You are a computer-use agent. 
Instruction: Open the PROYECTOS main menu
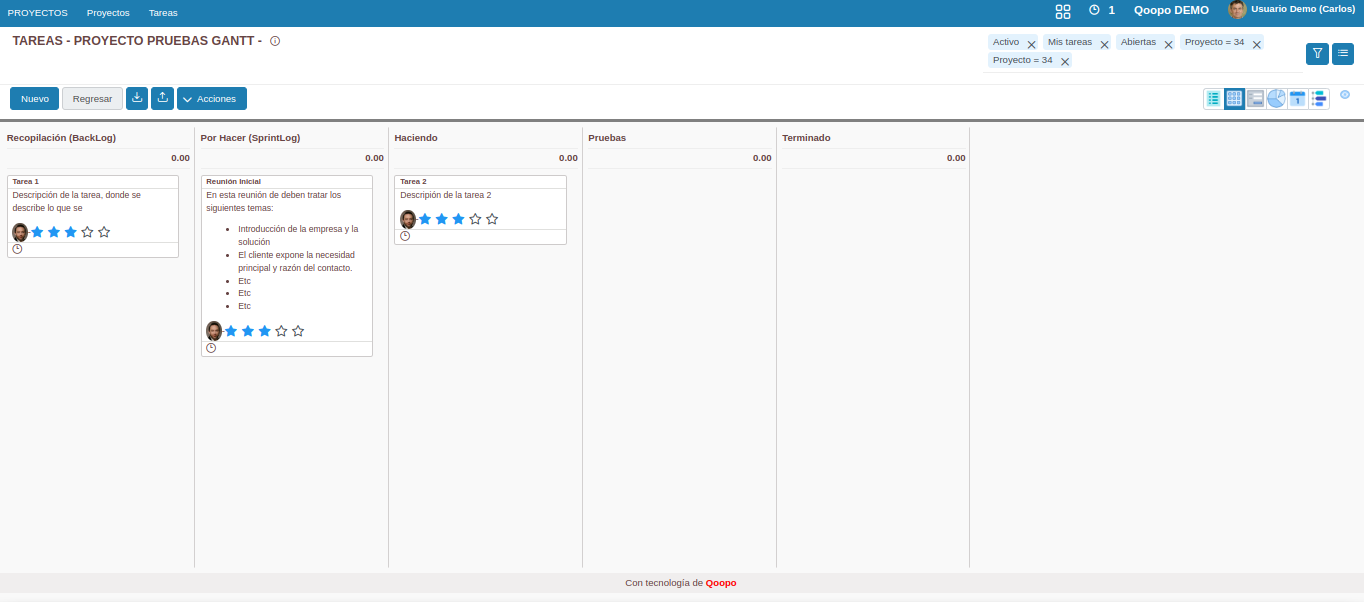pos(38,12)
